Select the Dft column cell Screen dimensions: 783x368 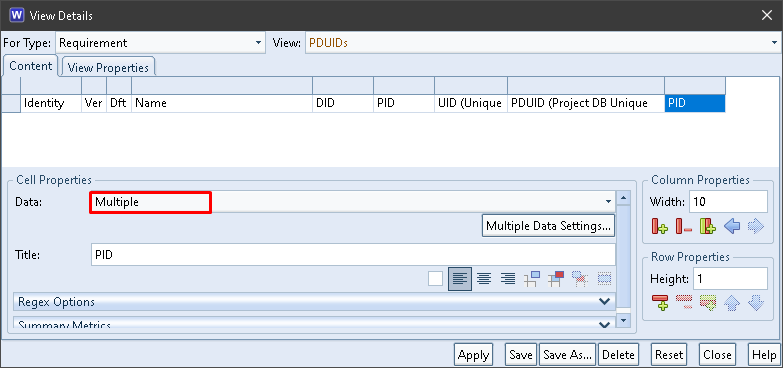[119, 103]
